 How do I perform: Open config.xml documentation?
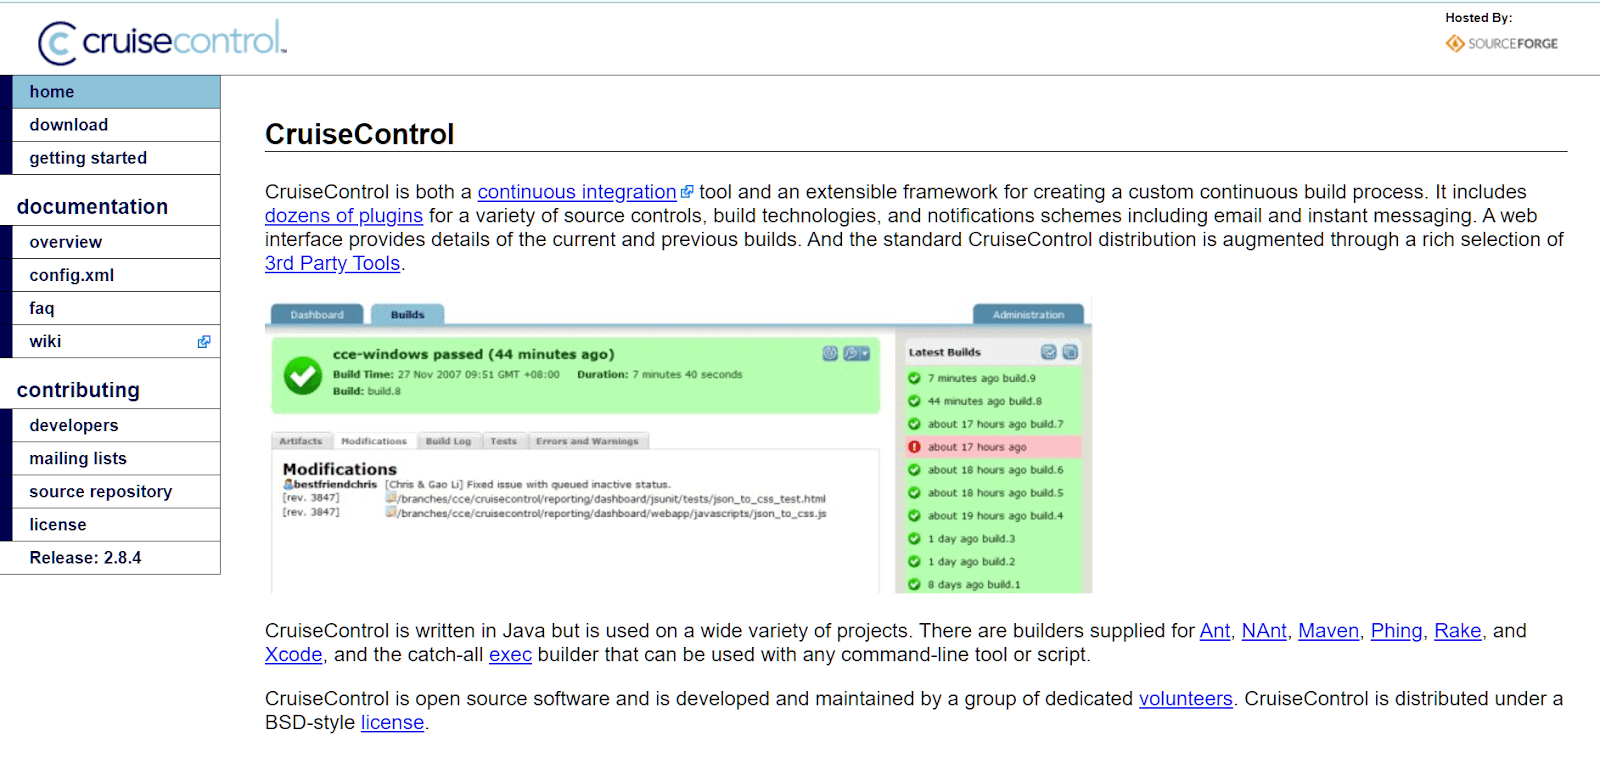pos(72,275)
